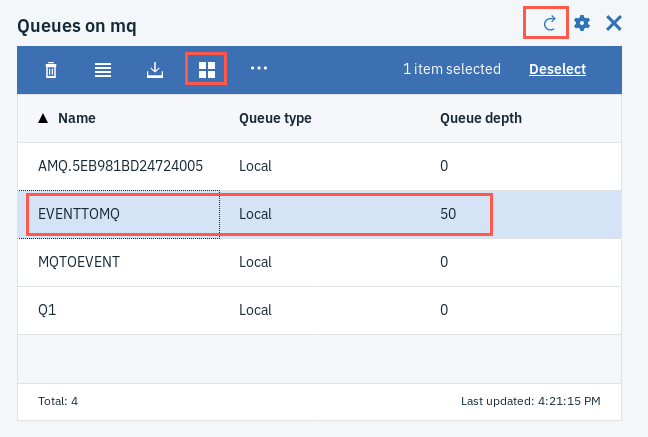
Task: Delete the selected queue with trash icon
Action: coord(51,69)
